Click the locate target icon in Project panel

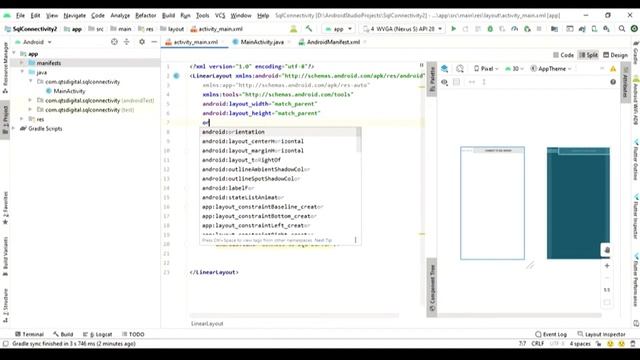(114, 42)
